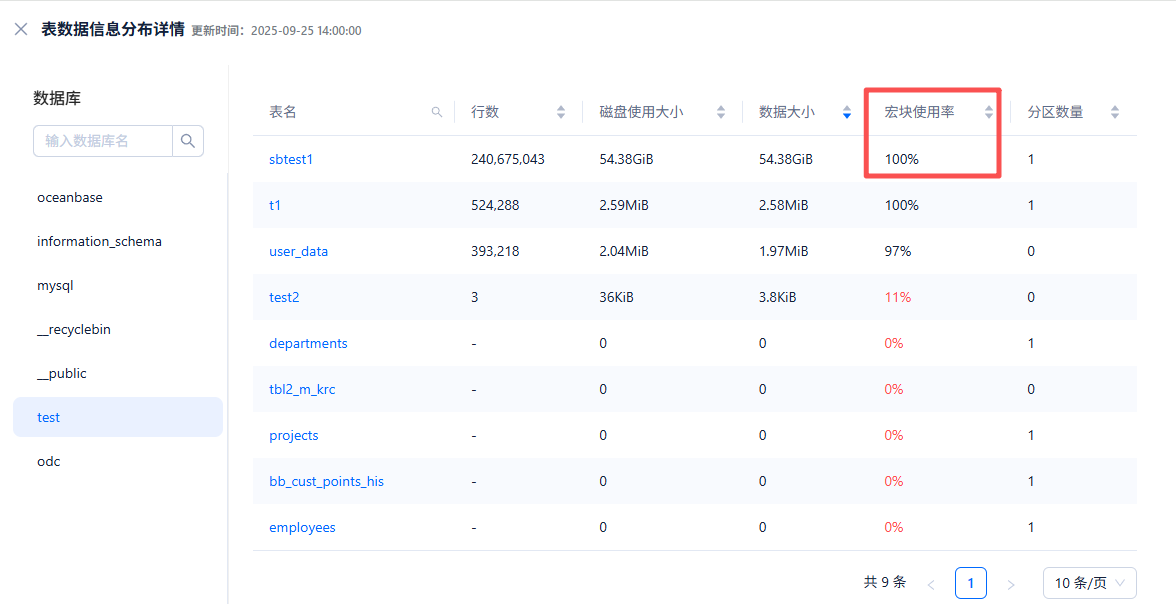Go to previous page arrow
1176x604 pixels.
click(931, 583)
